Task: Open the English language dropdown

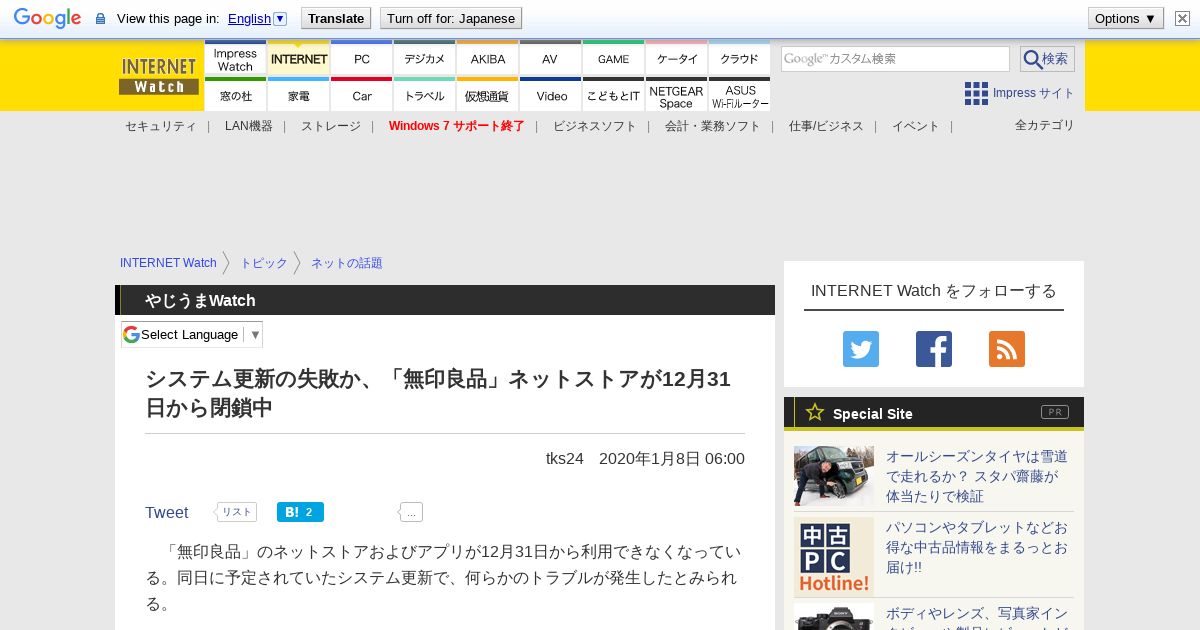Action: click(257, 18)
